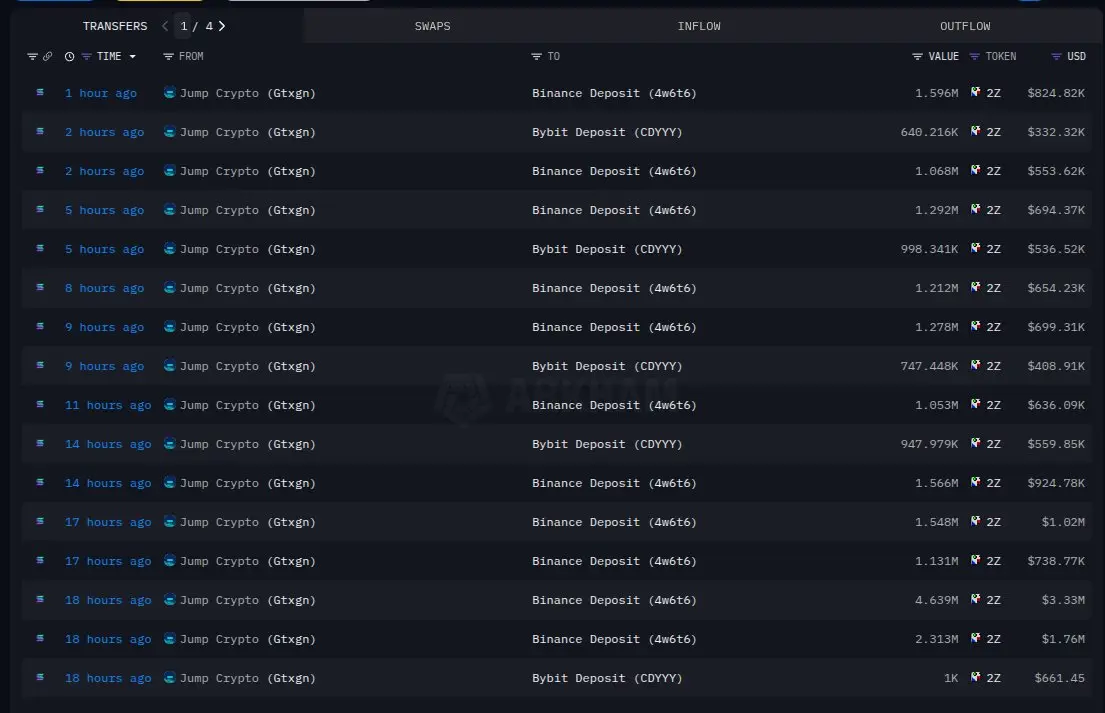This screenshot has height=713, width=1105.
Task: Select the value 1.566M
Action: [x=936, y=483]
